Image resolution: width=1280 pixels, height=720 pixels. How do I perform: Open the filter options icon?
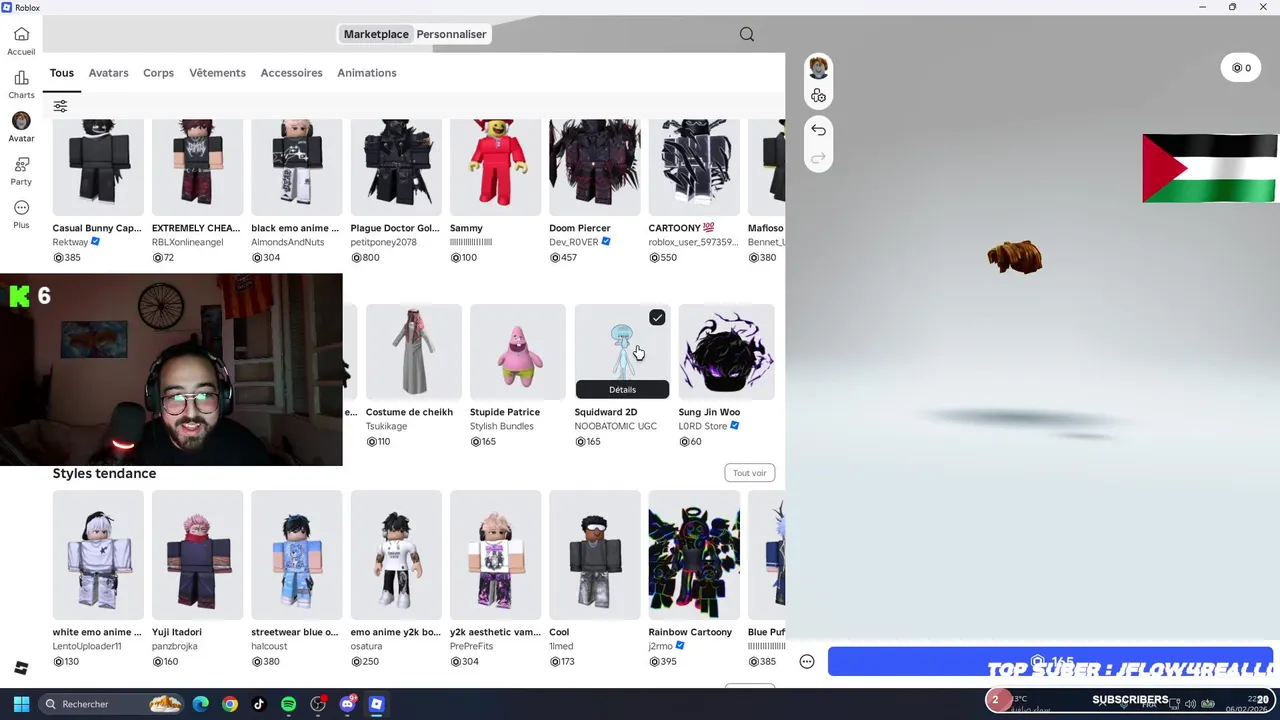pyautogui.click(x=60, y=106)
